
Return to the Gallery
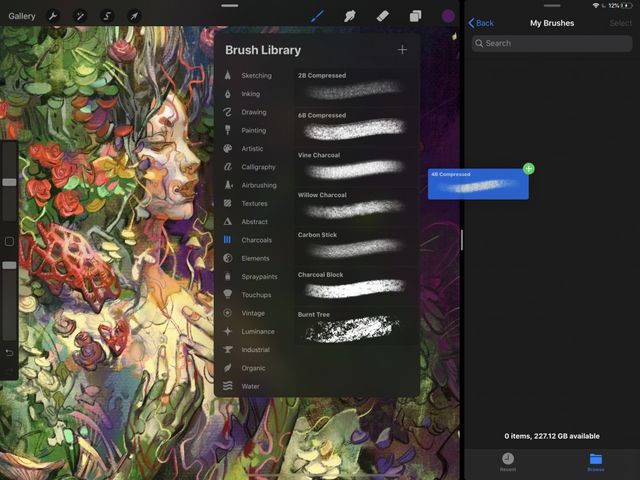[22, 16]
